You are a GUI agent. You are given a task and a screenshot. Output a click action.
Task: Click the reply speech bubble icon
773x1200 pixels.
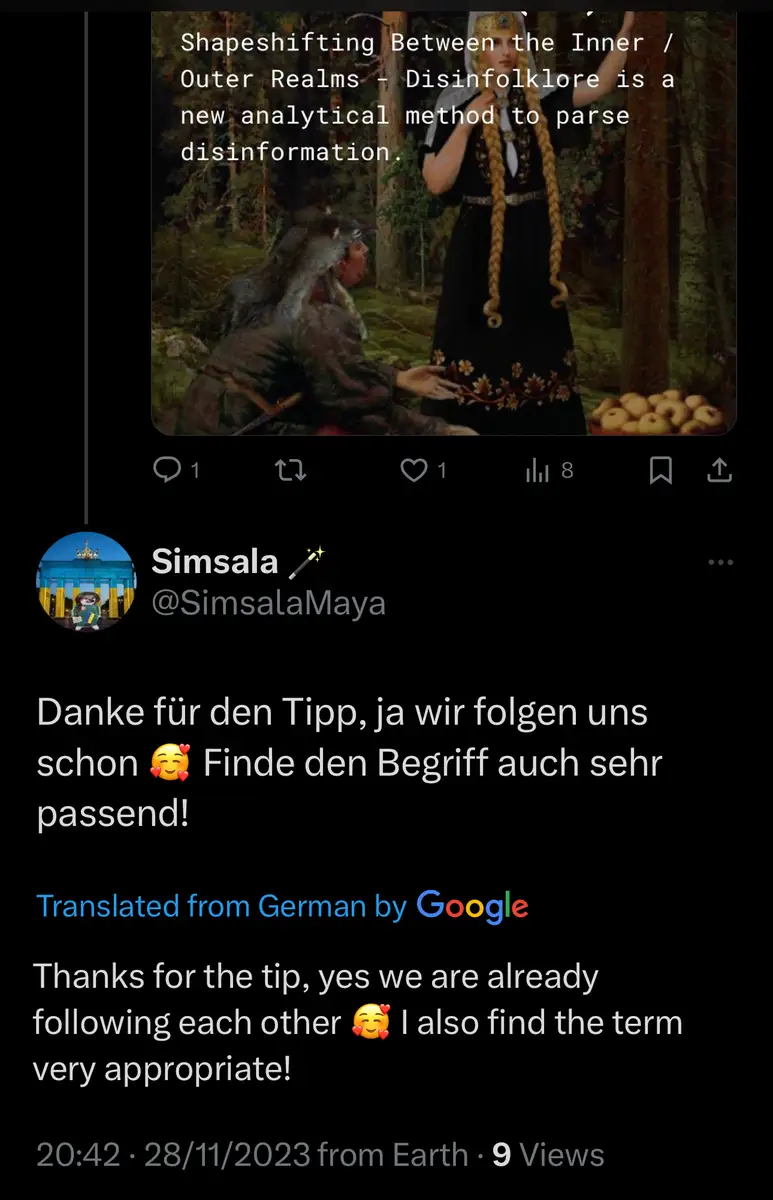pos(166,470)
